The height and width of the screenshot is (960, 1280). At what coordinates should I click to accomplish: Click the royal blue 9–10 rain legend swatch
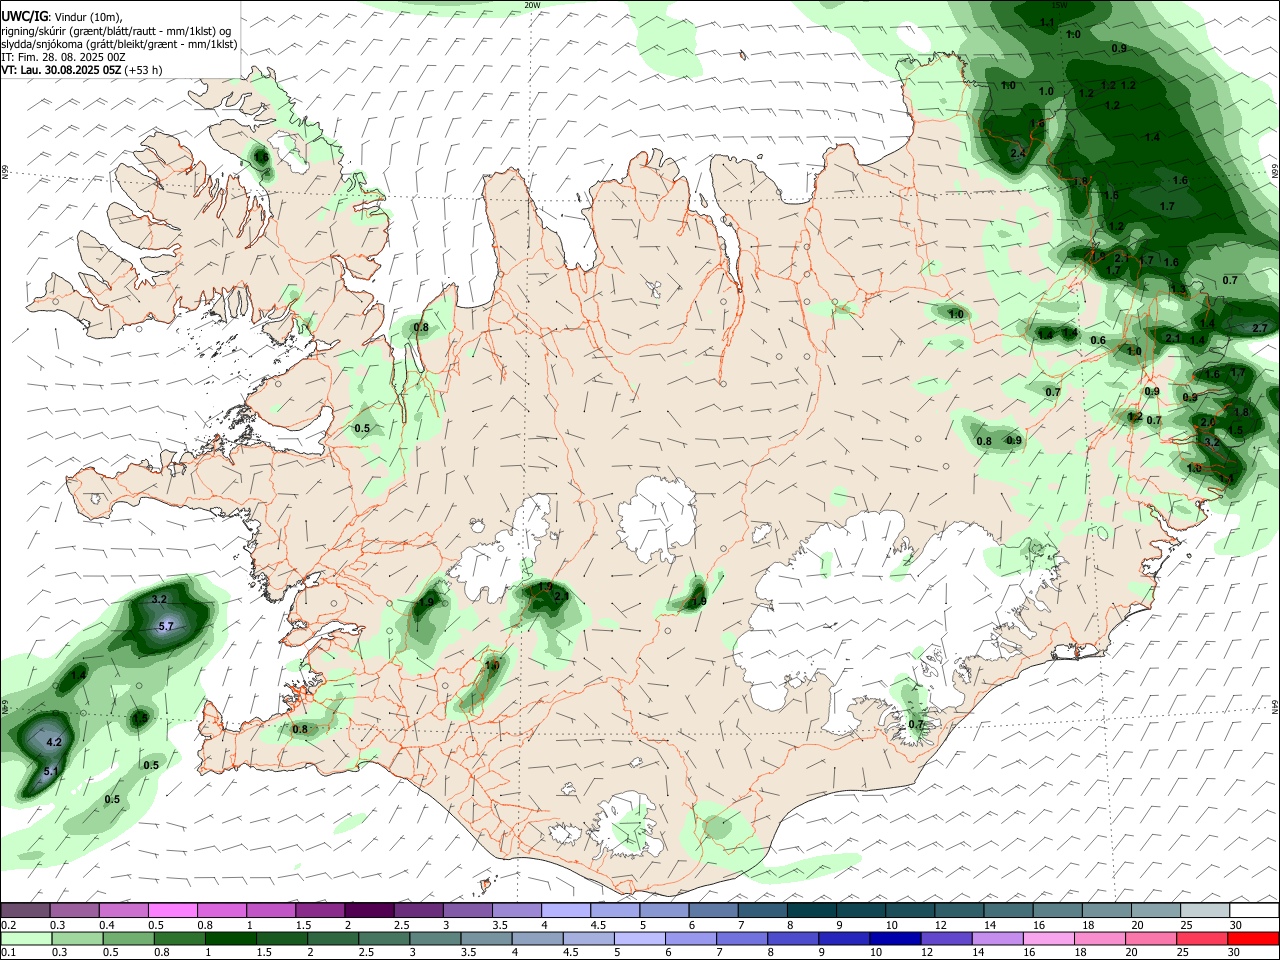pyautogui.click(x=843, y=939)
